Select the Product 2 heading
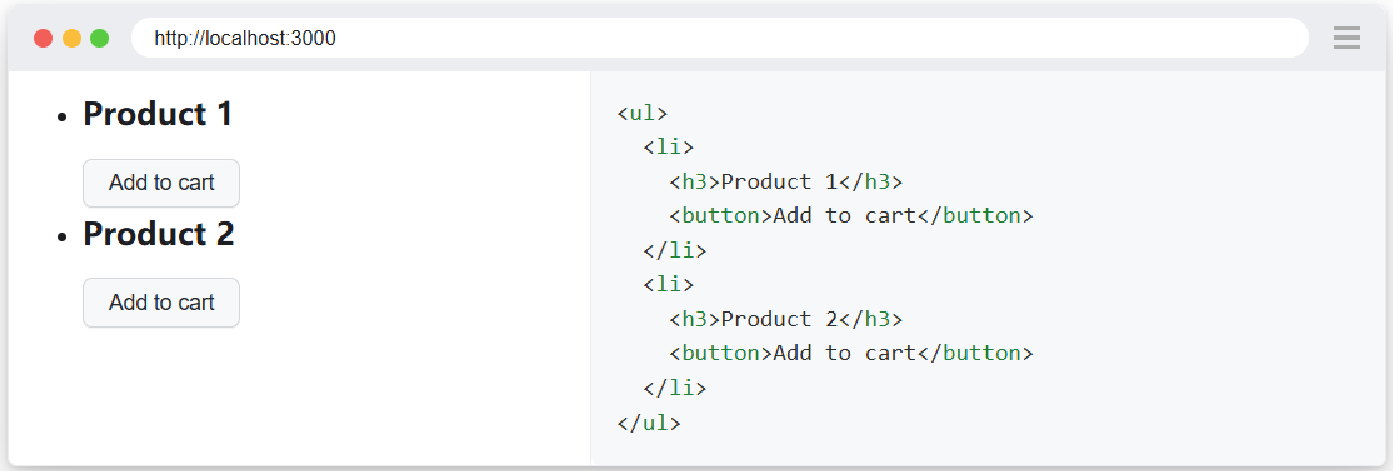Image resolution: width=1393 pixels, height=471 pixels. 159,234
